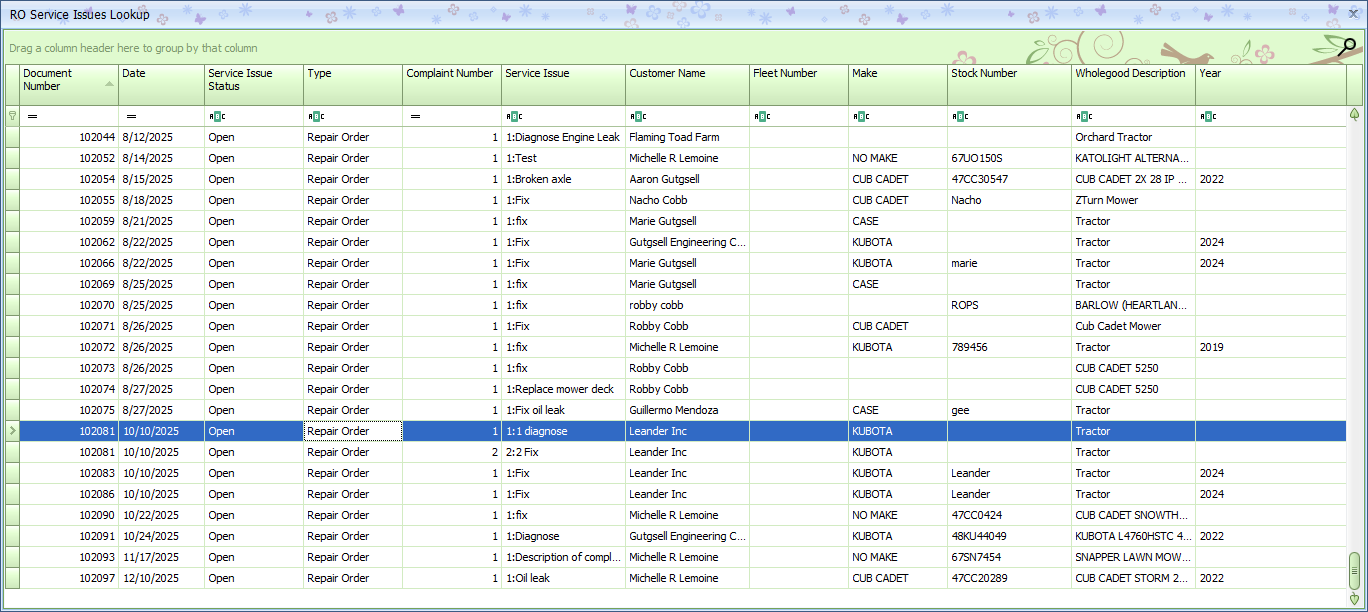Click the current row indicator arrow for 102081
1368x612 pixels.
tap(12, 431)
